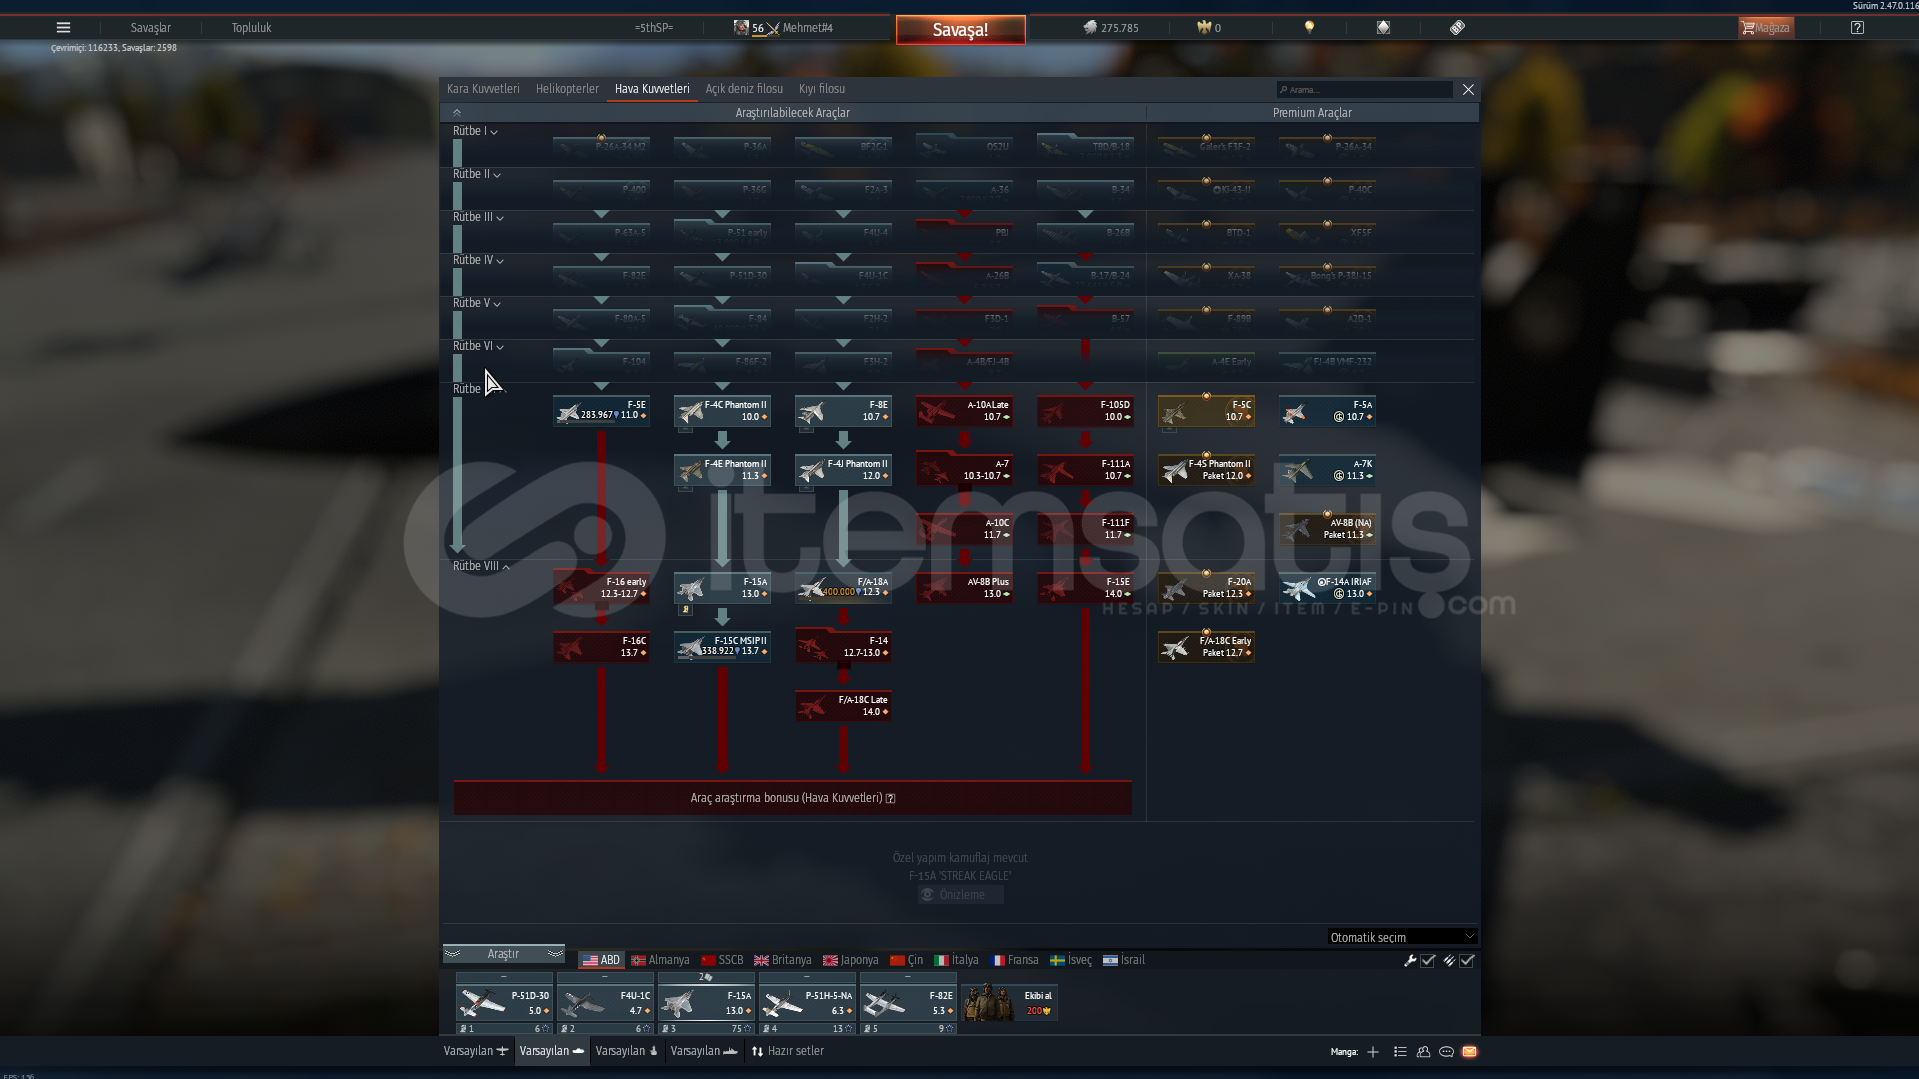
Task: Open the mail envelope icon
Action: [x=1469, y=1051]
